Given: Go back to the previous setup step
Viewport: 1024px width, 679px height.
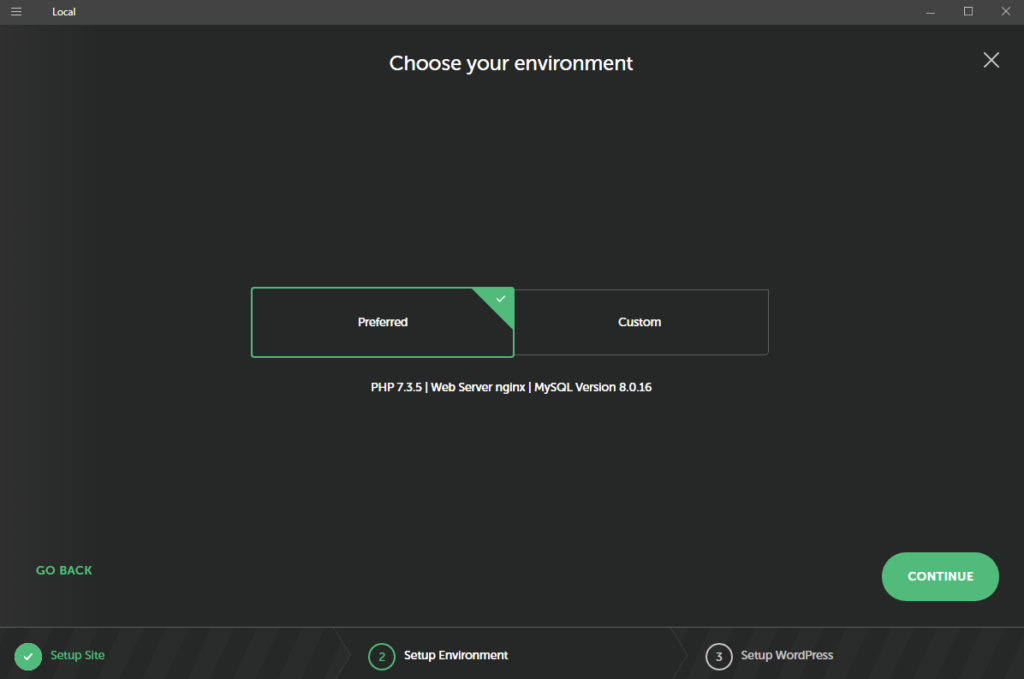Looking at the screenshot, I should pyautogui.click(x=64, y=570).
